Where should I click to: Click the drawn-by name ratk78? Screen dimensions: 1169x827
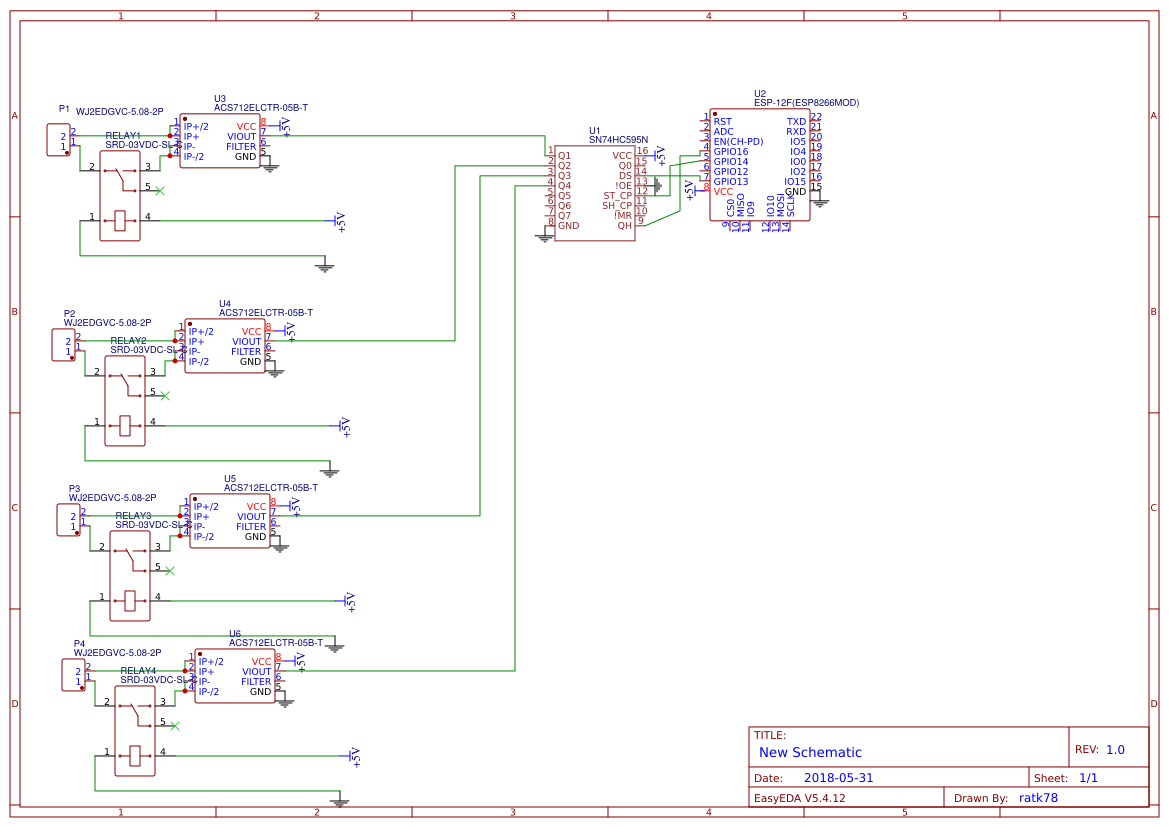[1039, 798]
